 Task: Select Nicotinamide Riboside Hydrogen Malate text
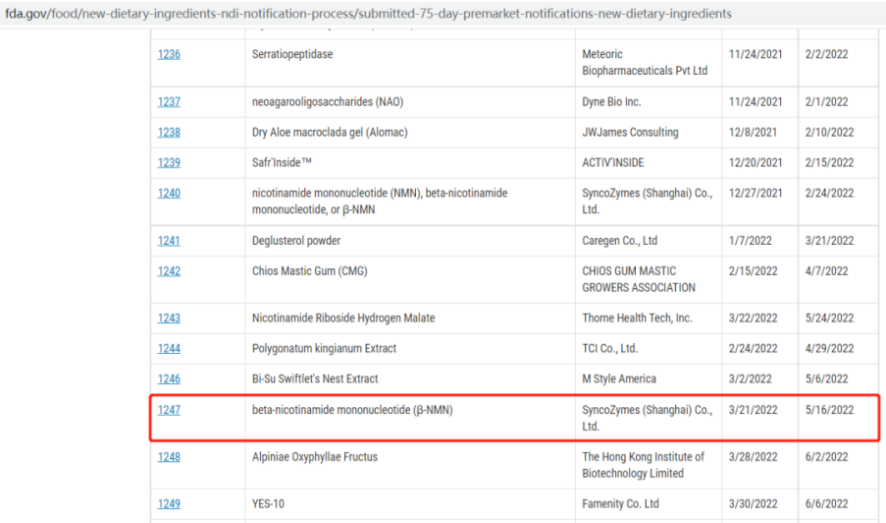pos(344,318)
